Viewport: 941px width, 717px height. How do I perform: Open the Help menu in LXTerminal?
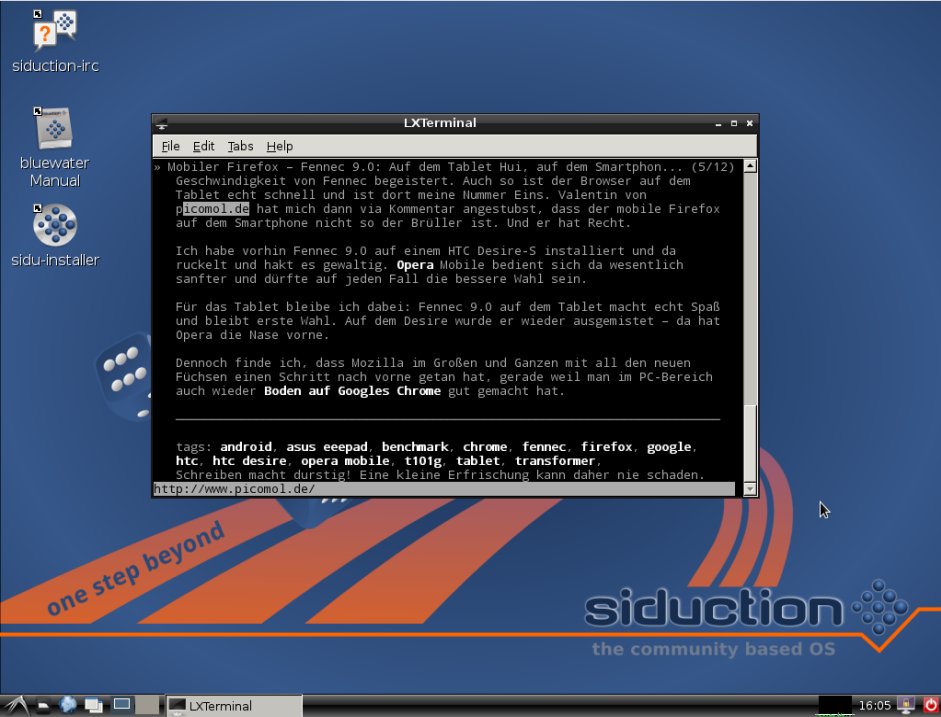coord(280,146)
